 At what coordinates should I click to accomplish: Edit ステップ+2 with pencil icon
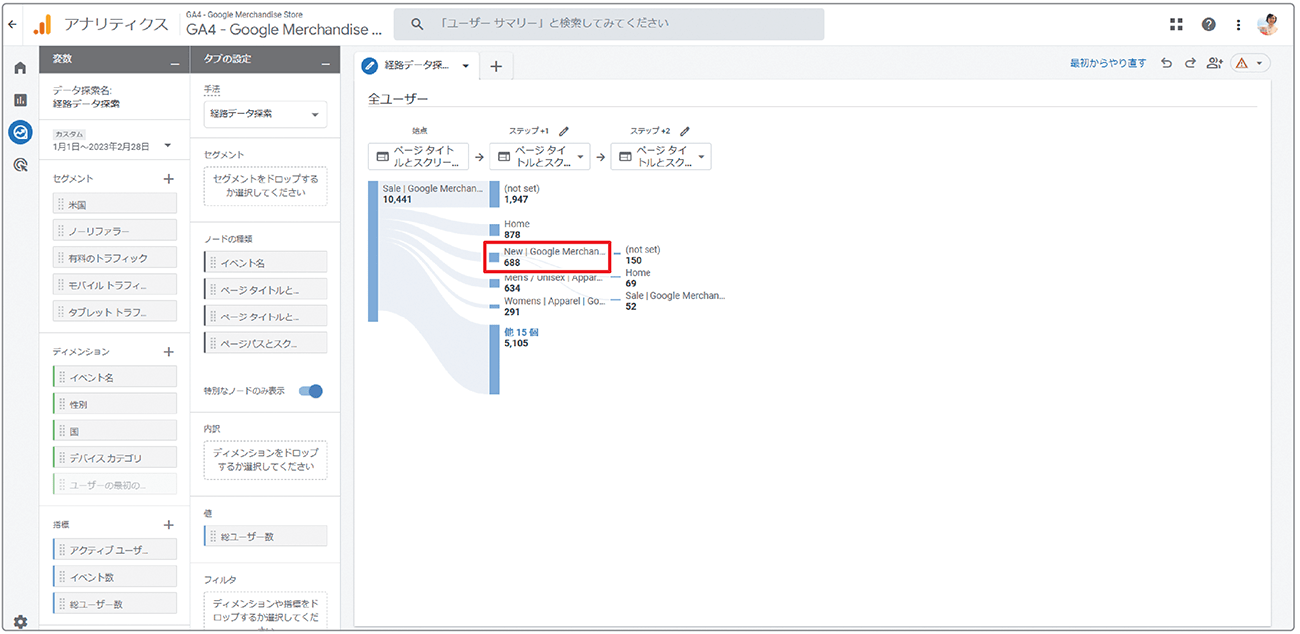coord(685,131)
